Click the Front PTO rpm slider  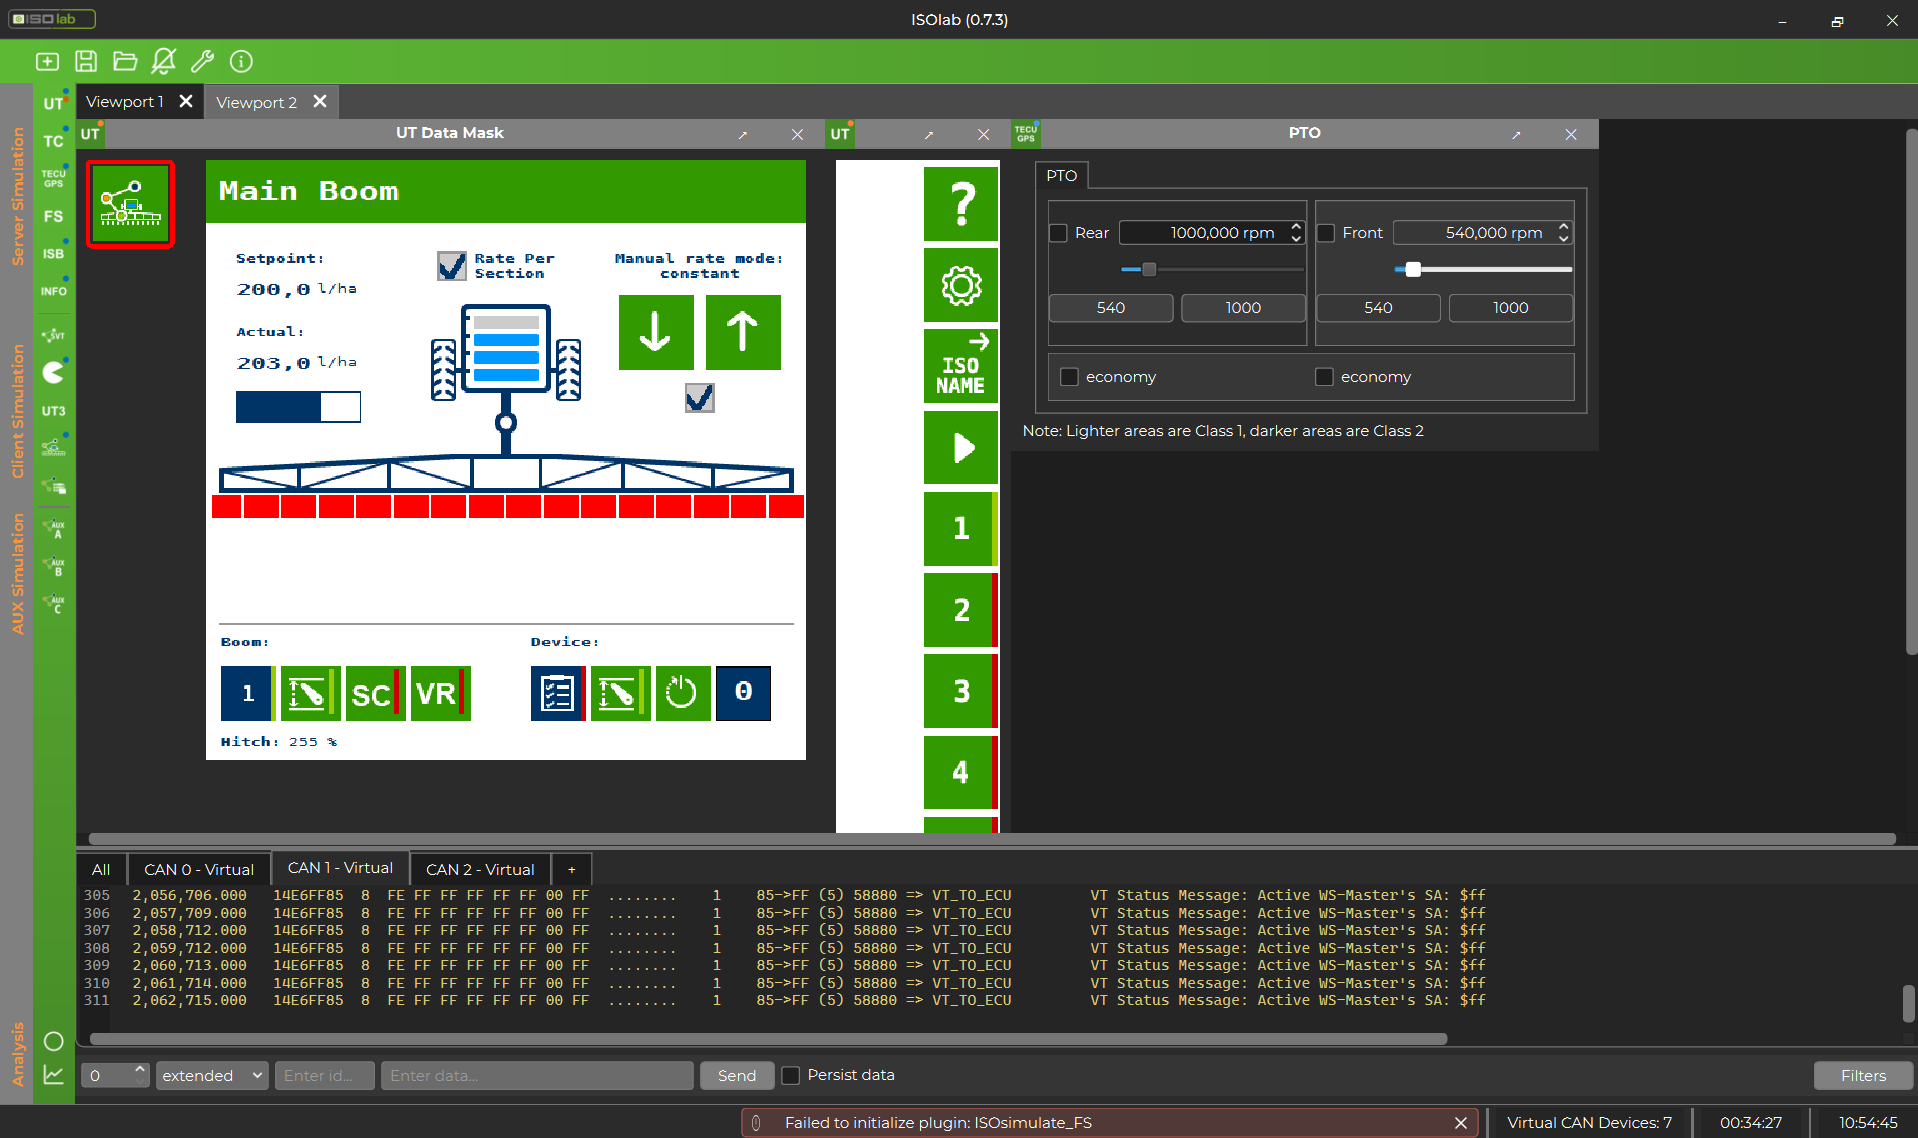coord(1483,269)
